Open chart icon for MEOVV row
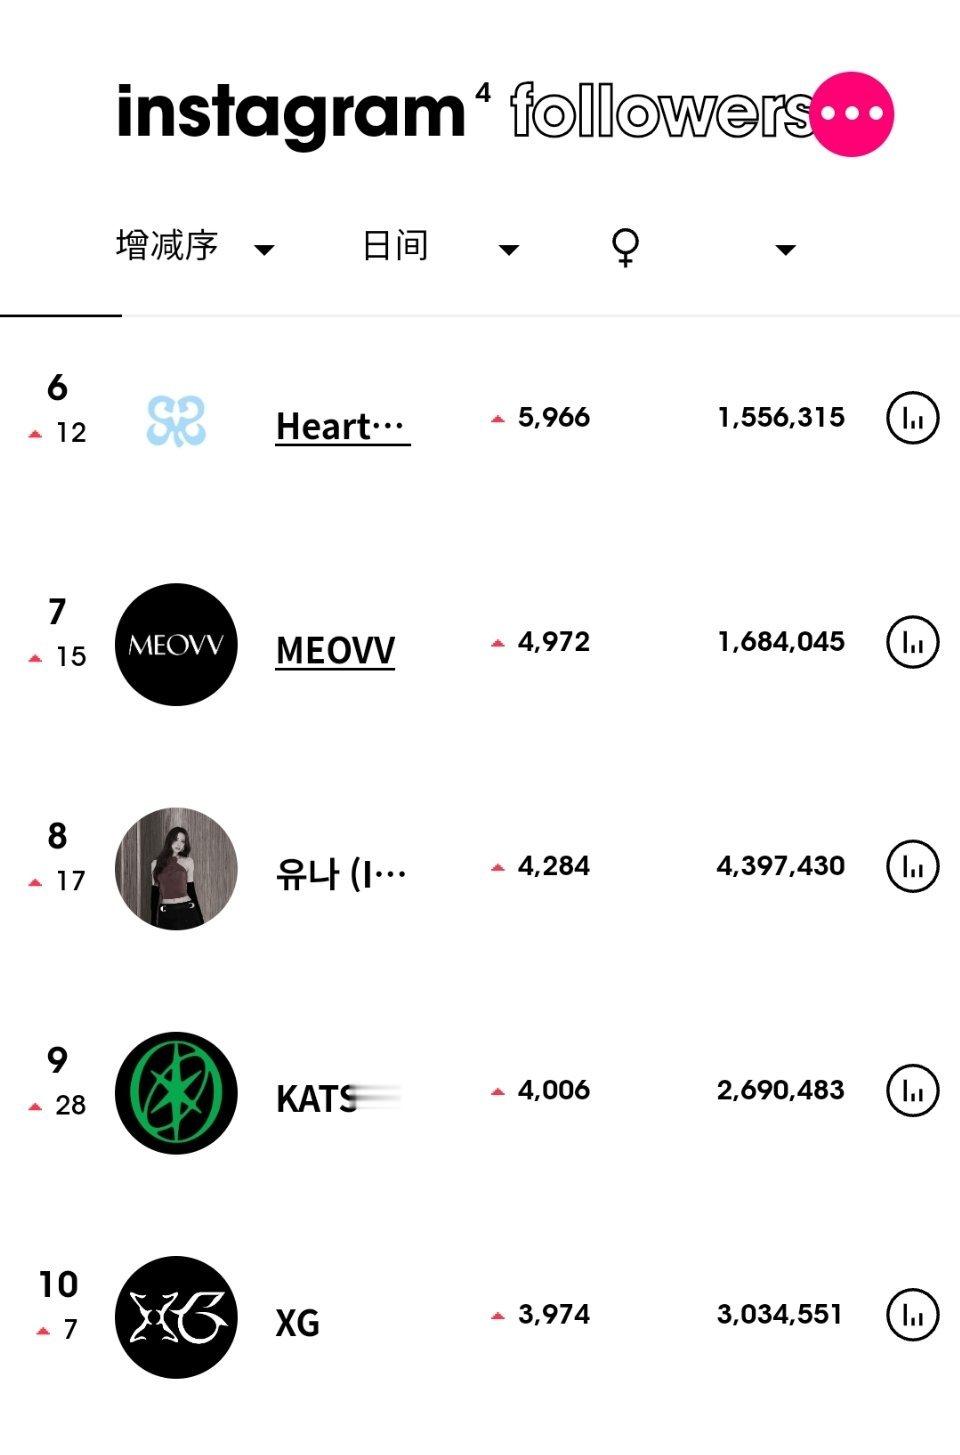960x1455 pixels. click(x=913, y=642)
